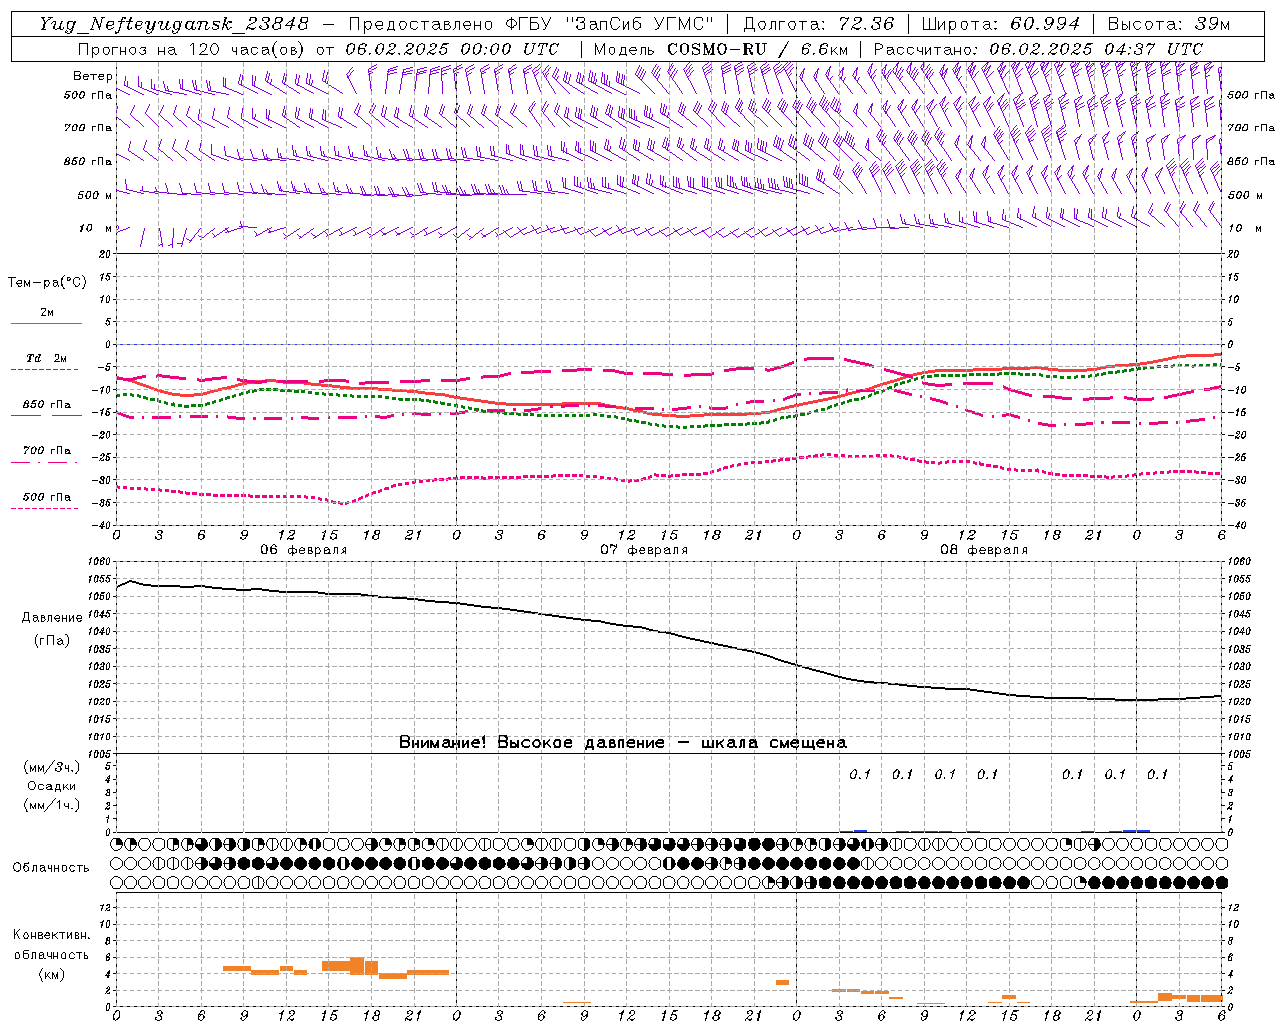Click the station title Yug_Nefteyugansk_23848
The width and height of the screenshot is (1280, 1024).
[x=174, y=24]
